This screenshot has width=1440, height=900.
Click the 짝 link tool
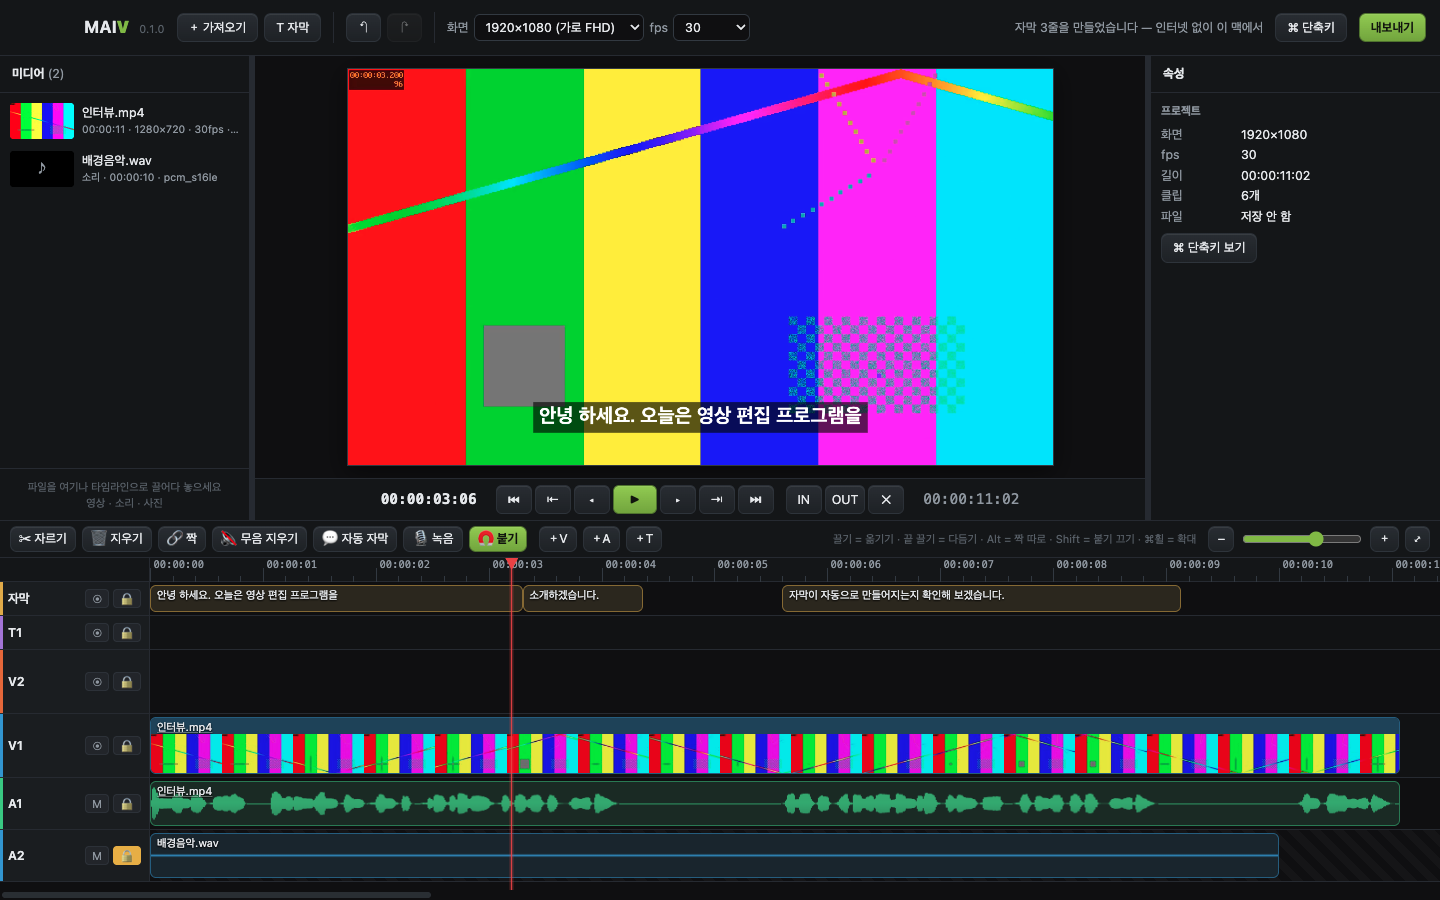[x=182, y=539]
